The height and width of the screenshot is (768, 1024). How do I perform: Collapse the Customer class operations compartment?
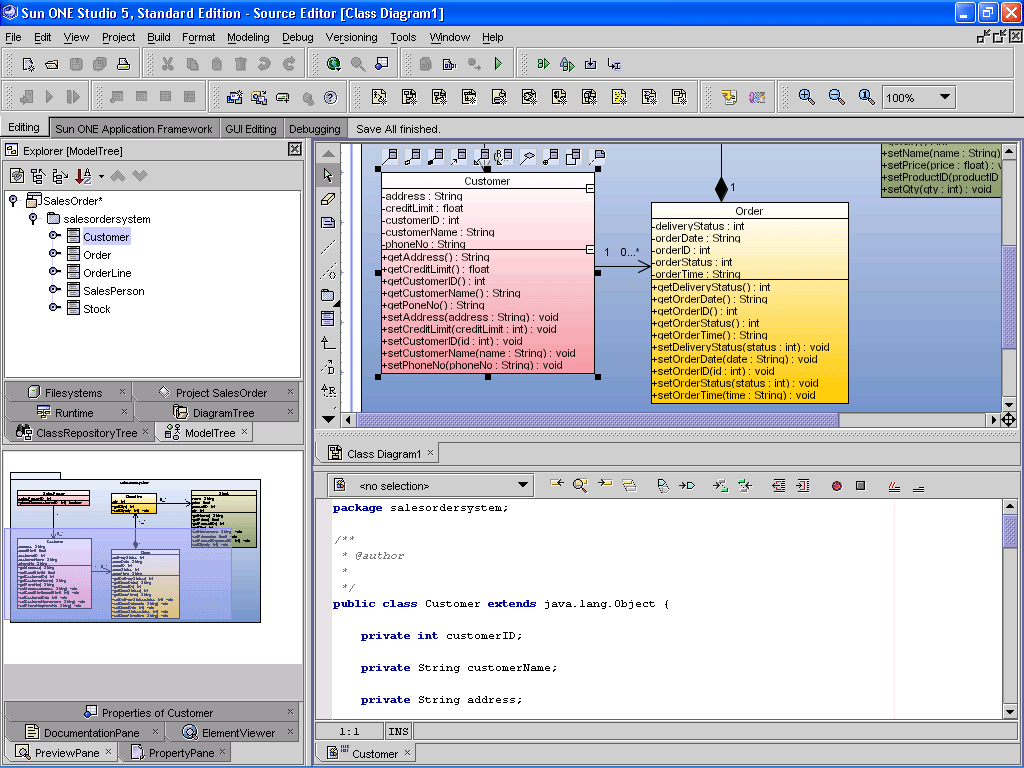coord(590,249)
